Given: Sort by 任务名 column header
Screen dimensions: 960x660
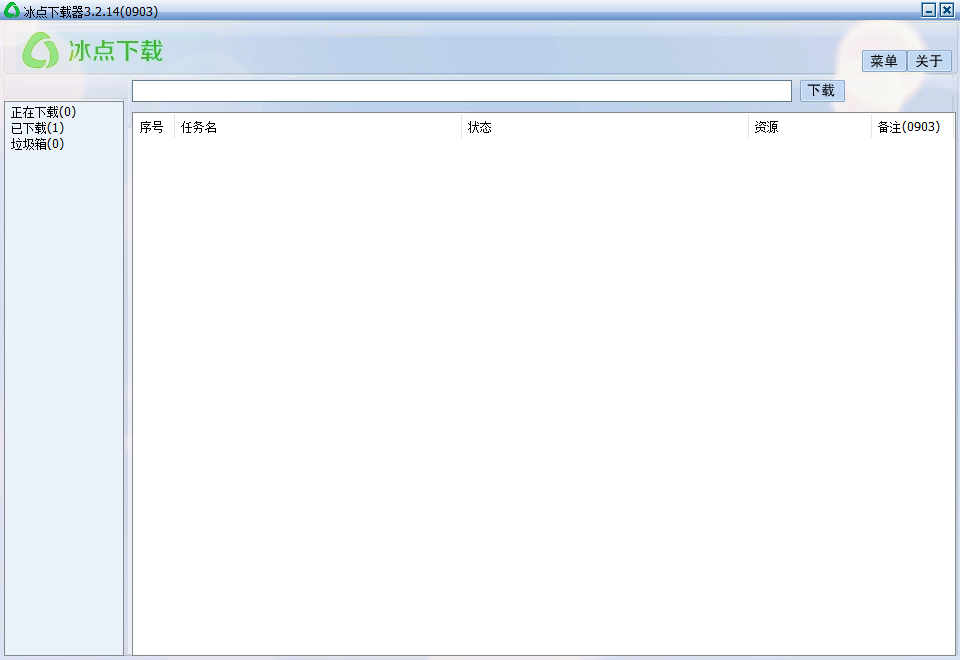Looking at the screenshot, I should [318, 127].
